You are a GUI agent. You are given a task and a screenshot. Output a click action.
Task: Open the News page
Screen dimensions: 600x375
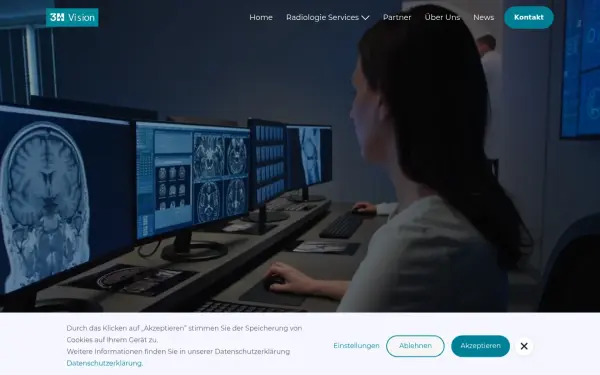click(484, 17)
